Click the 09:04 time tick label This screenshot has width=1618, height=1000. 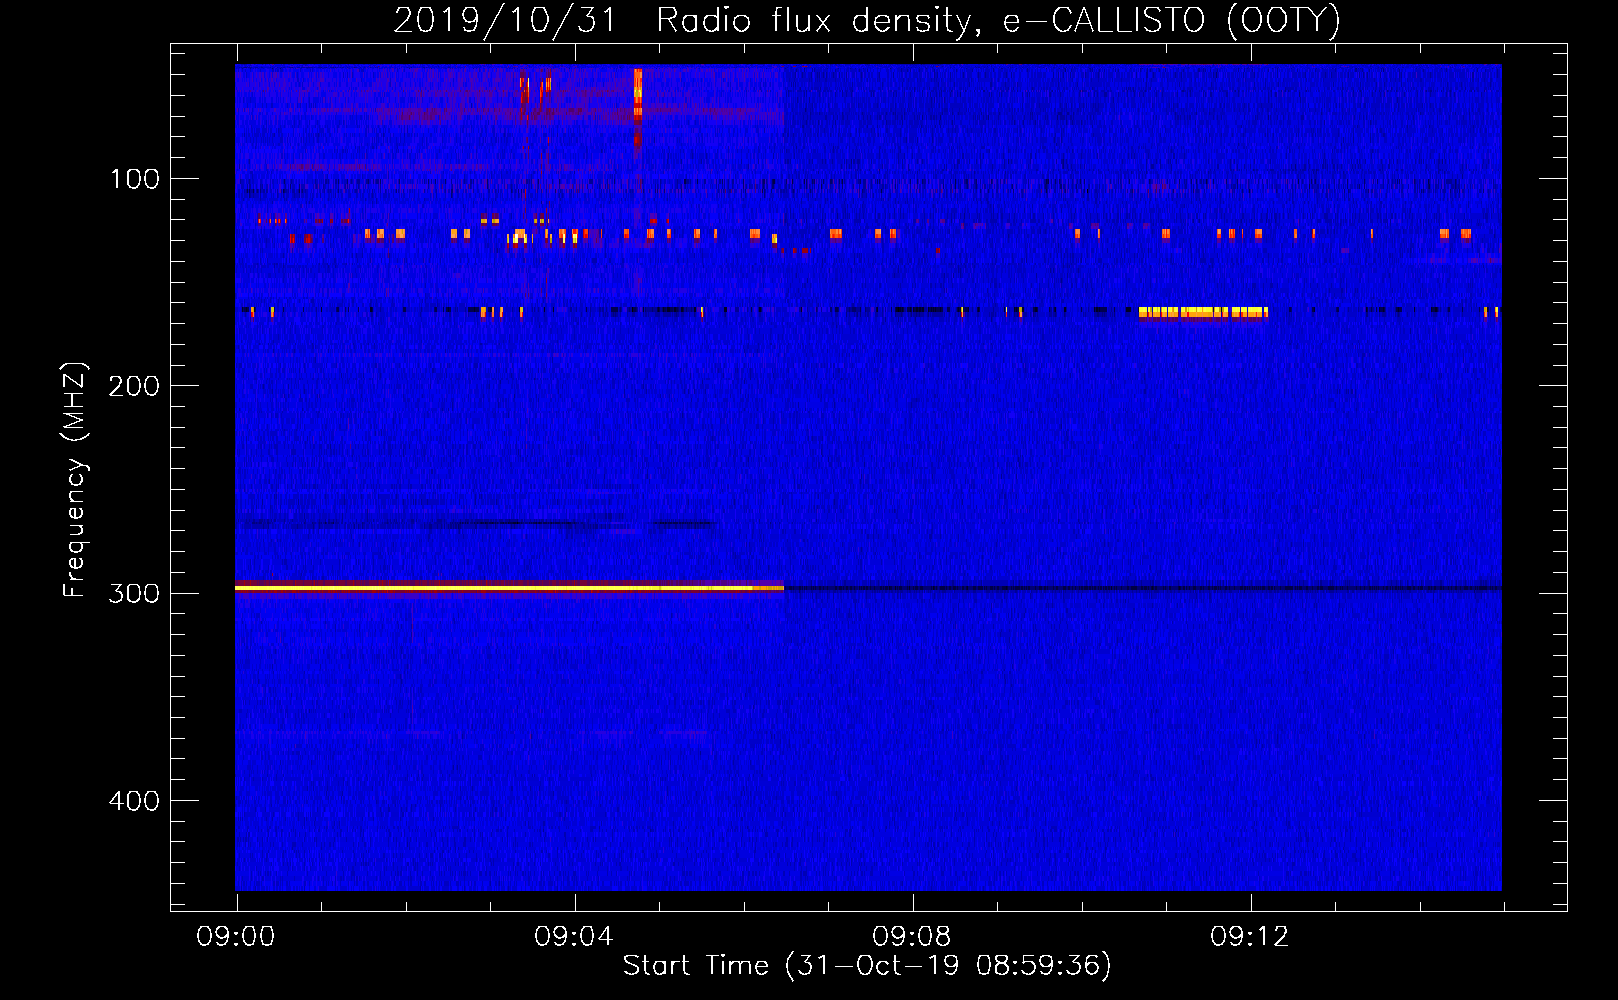pos(573,937)
